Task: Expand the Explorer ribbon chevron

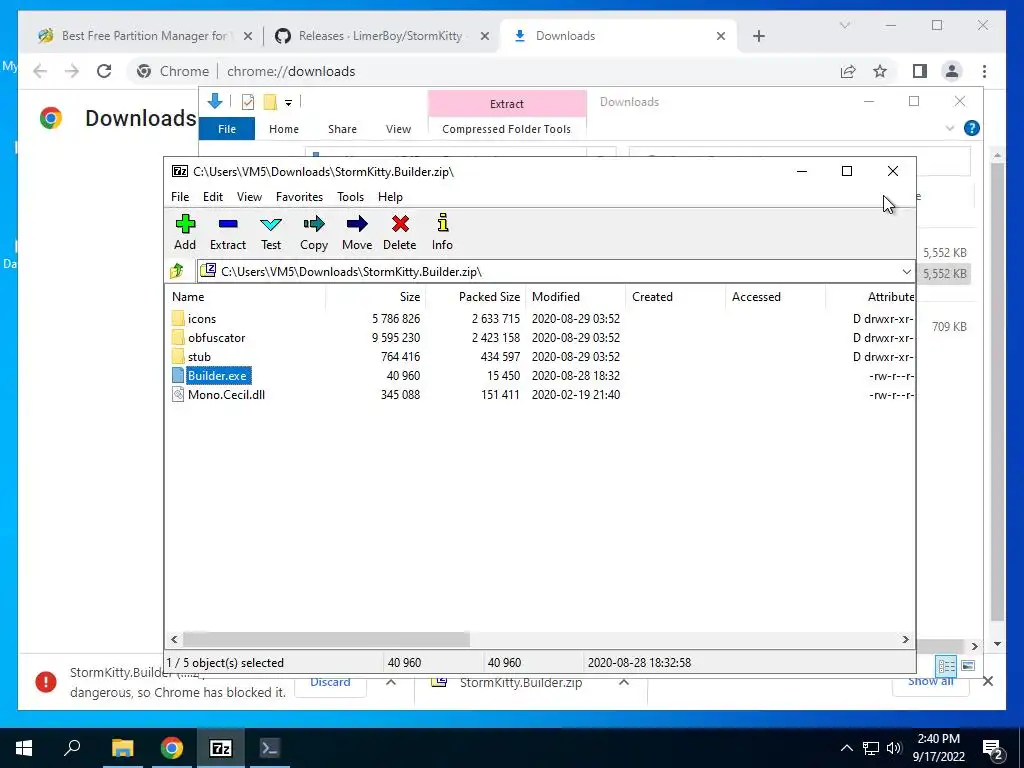Action: coord(950,129)
